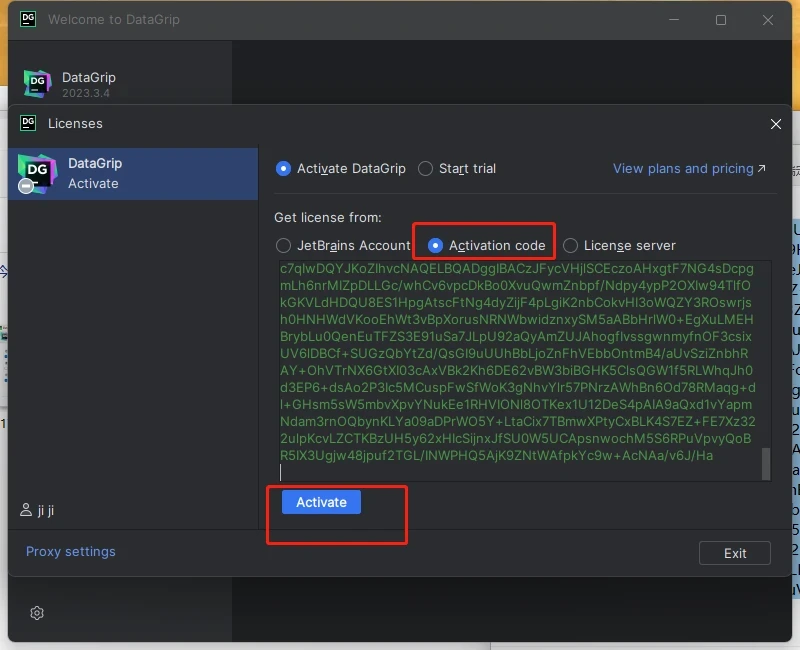
Task: Choose JetBrains Account as license source
Action: (x=283, y=245)
